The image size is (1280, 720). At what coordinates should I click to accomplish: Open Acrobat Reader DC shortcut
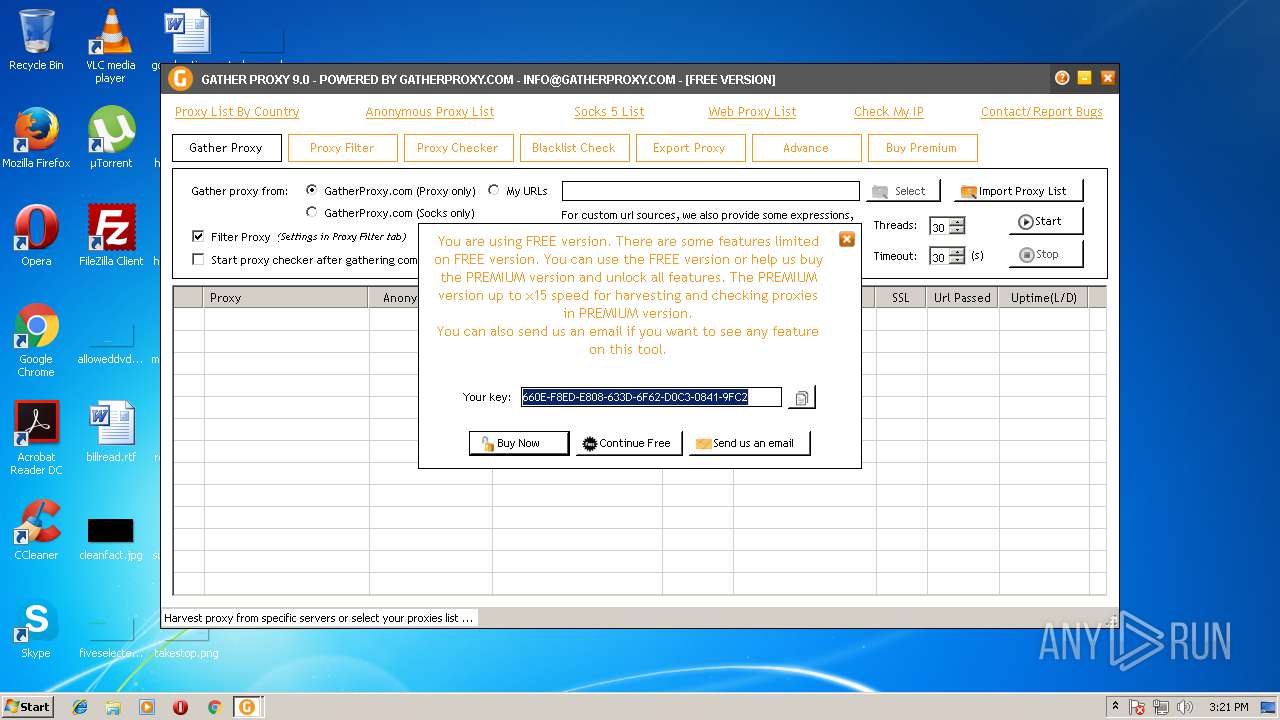[36, 438]
